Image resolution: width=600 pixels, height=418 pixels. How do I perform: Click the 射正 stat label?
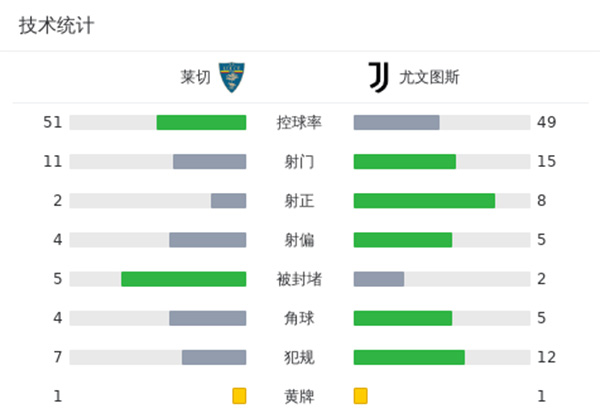[x=299, y=201]
